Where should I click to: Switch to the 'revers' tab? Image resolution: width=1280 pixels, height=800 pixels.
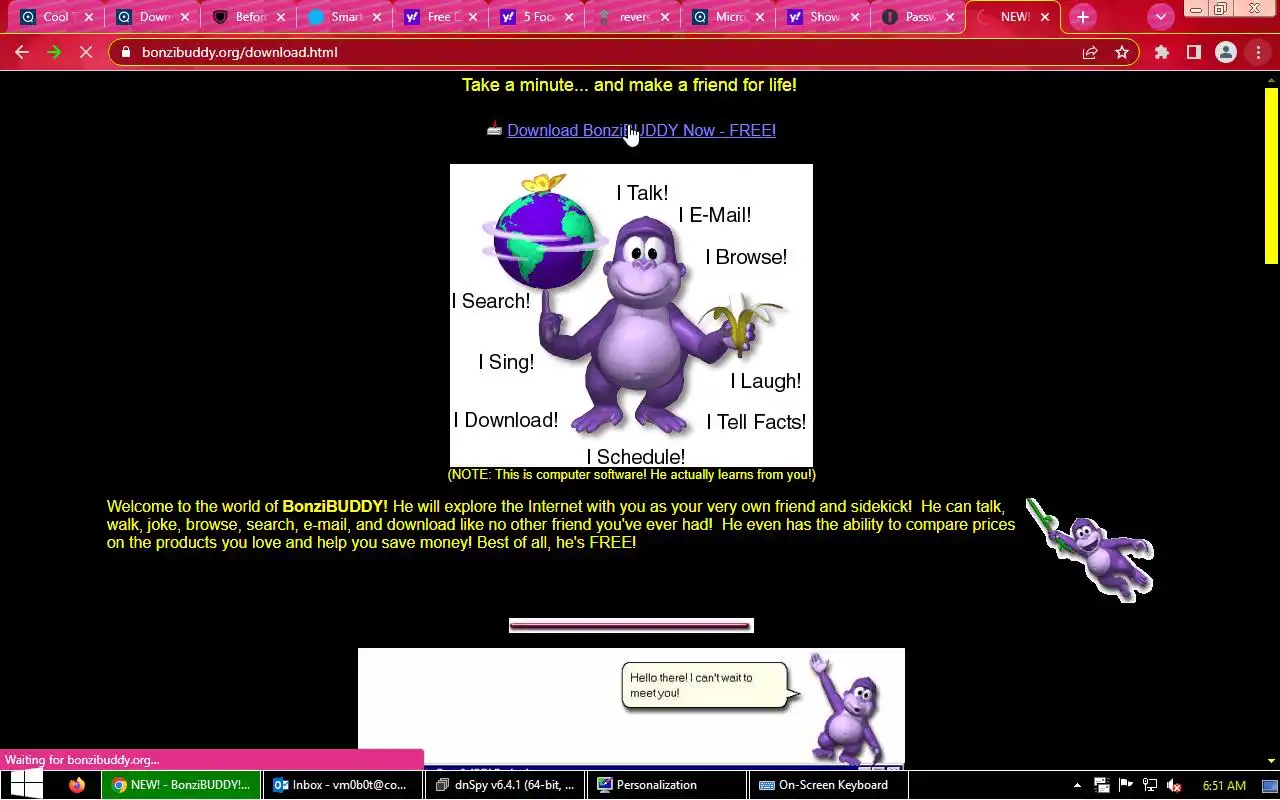[x=632, y=17]
